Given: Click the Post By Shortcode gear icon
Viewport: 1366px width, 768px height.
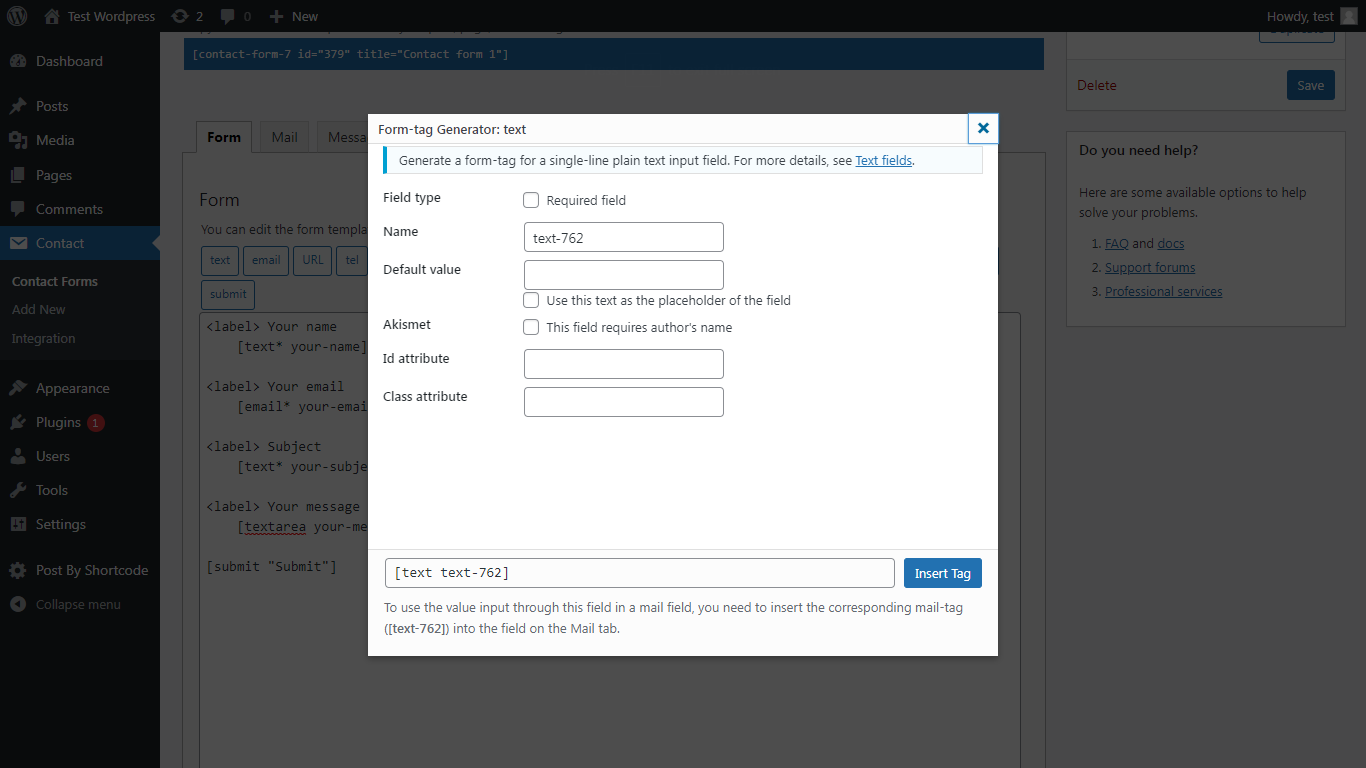Looking at the screenshot, I should (18, 570).
